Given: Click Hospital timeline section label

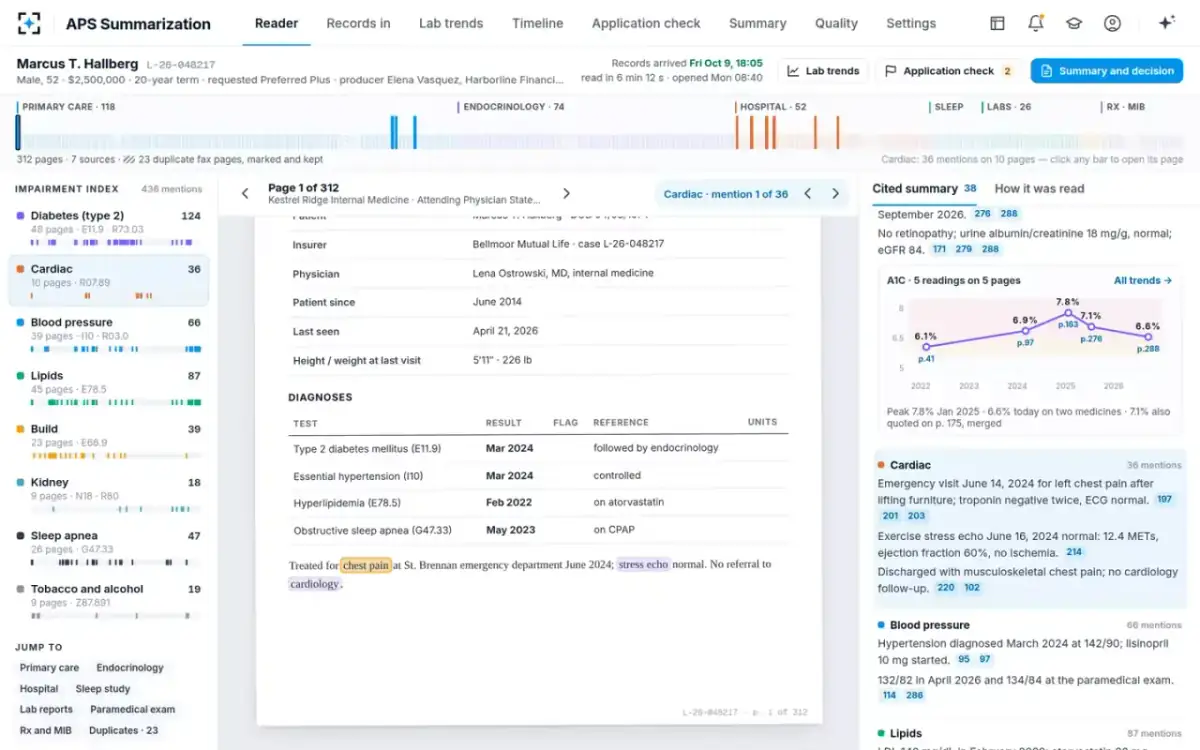Looking at the screenshot, I should click(773, 107).
